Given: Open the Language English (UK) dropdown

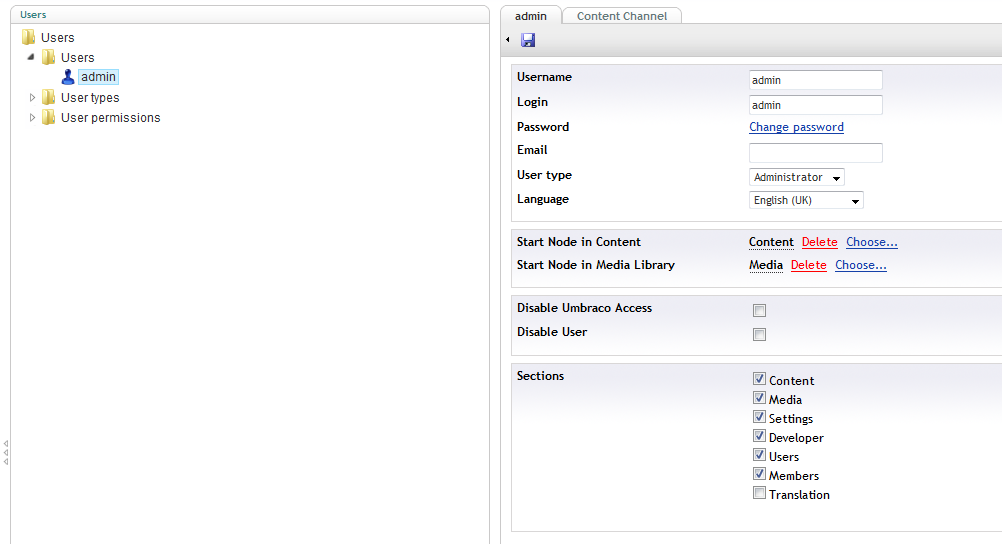Looking at the screenshot, I should (806, 200).
